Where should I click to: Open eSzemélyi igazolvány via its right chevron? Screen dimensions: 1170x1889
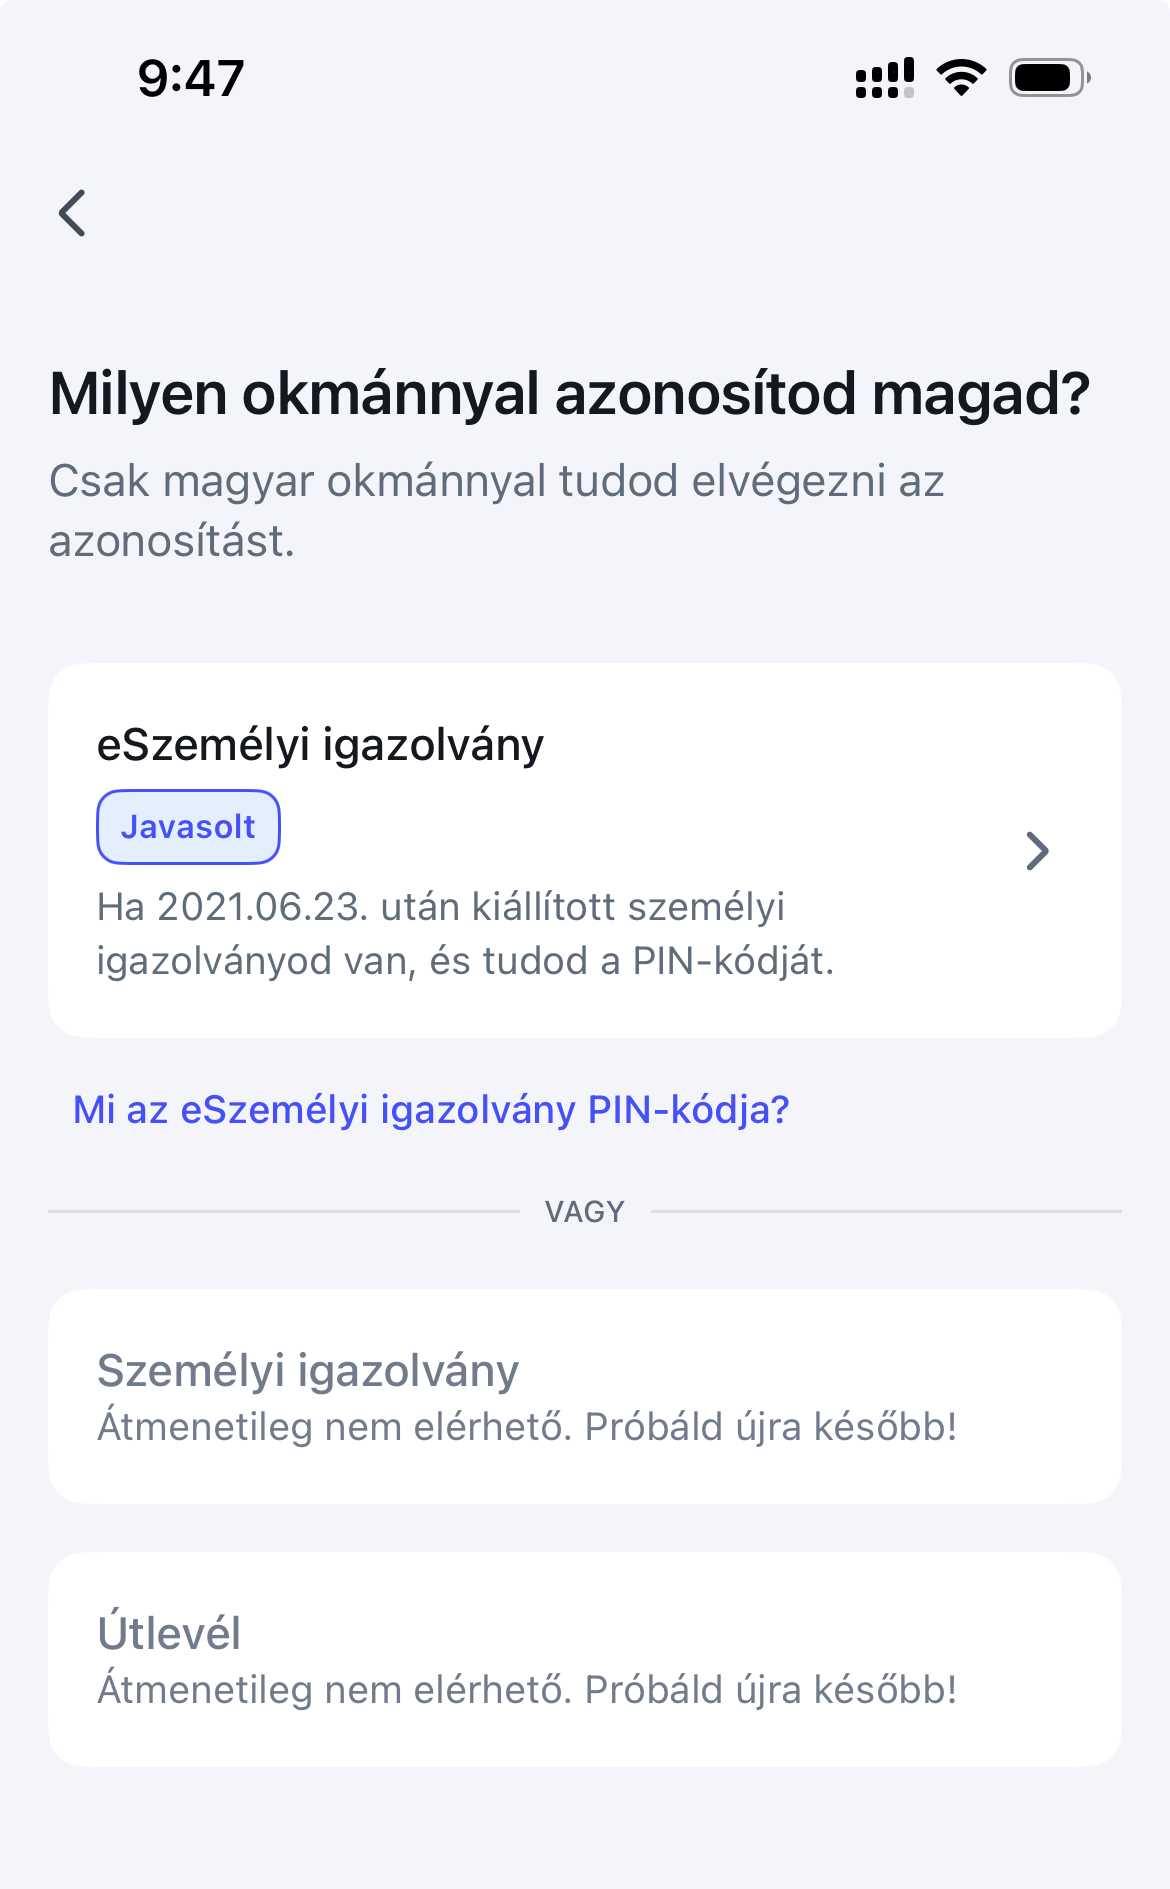pos(1038,851)
